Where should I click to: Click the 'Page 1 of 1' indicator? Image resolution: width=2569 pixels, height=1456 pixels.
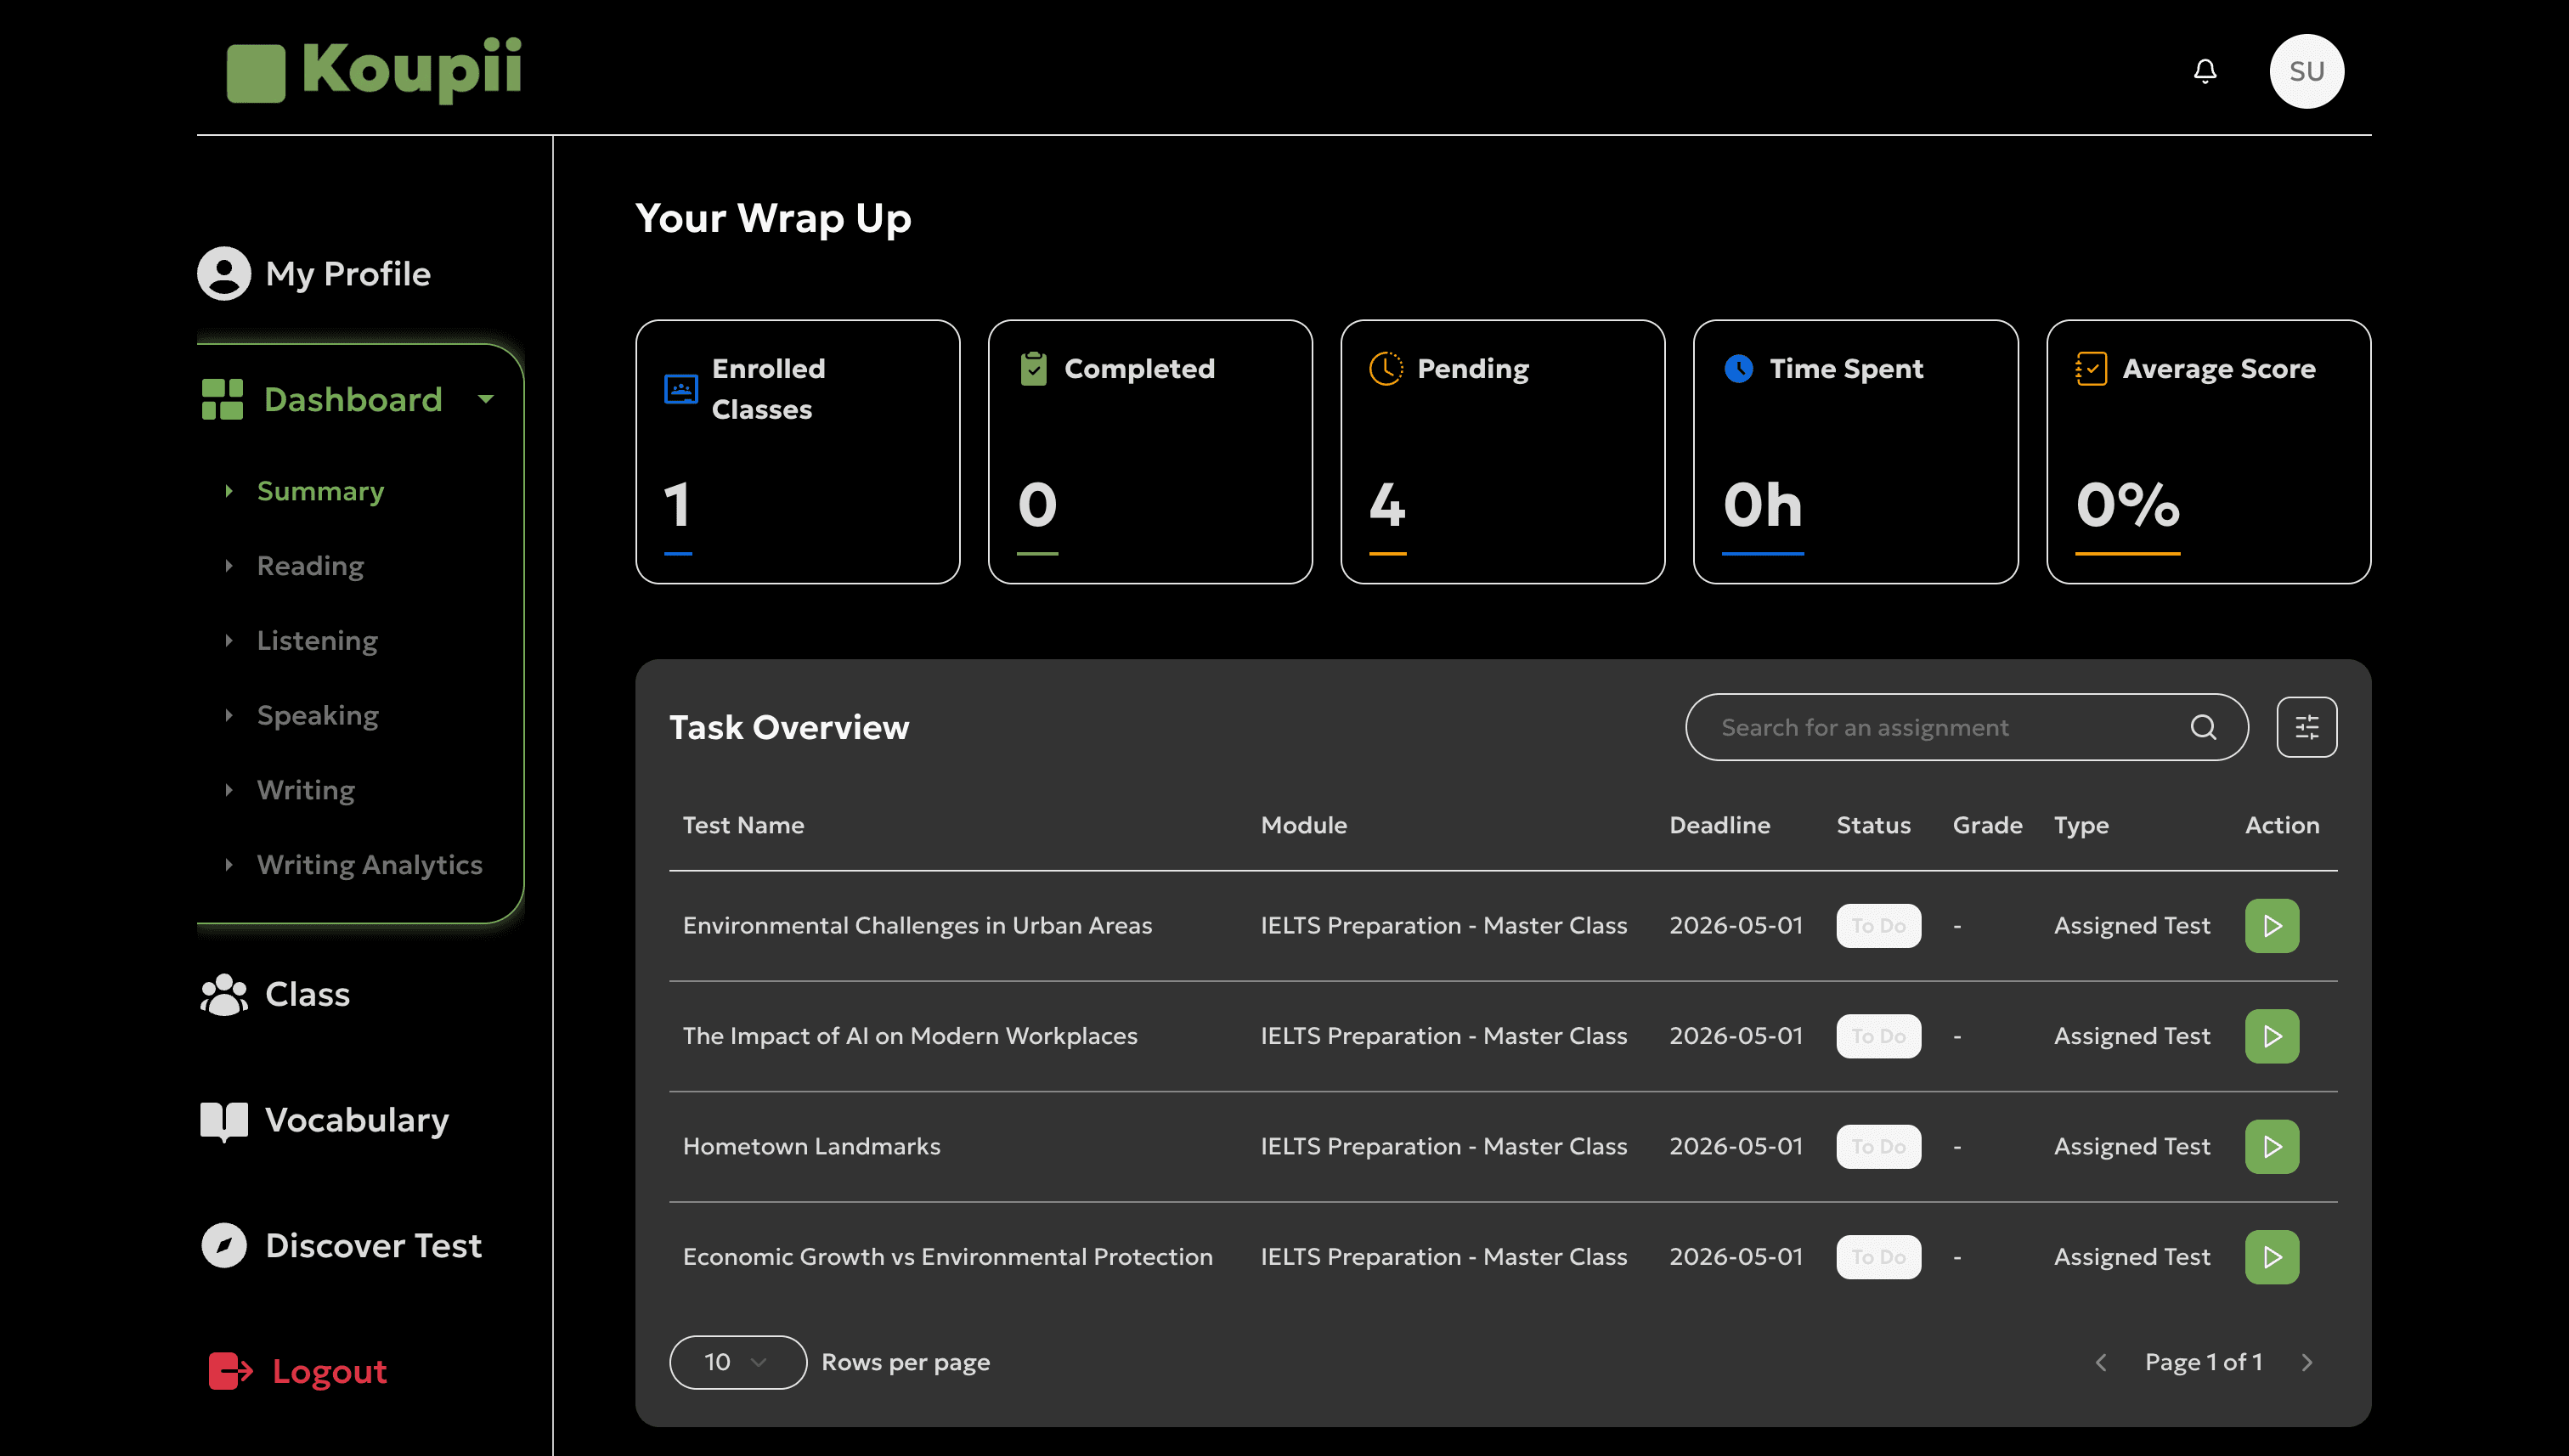[x=2203, y=1362]
